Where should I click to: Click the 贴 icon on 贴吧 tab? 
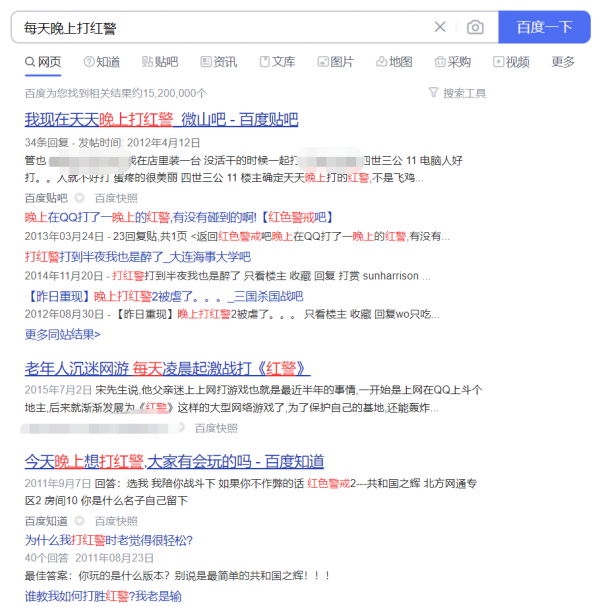point(147,62)
